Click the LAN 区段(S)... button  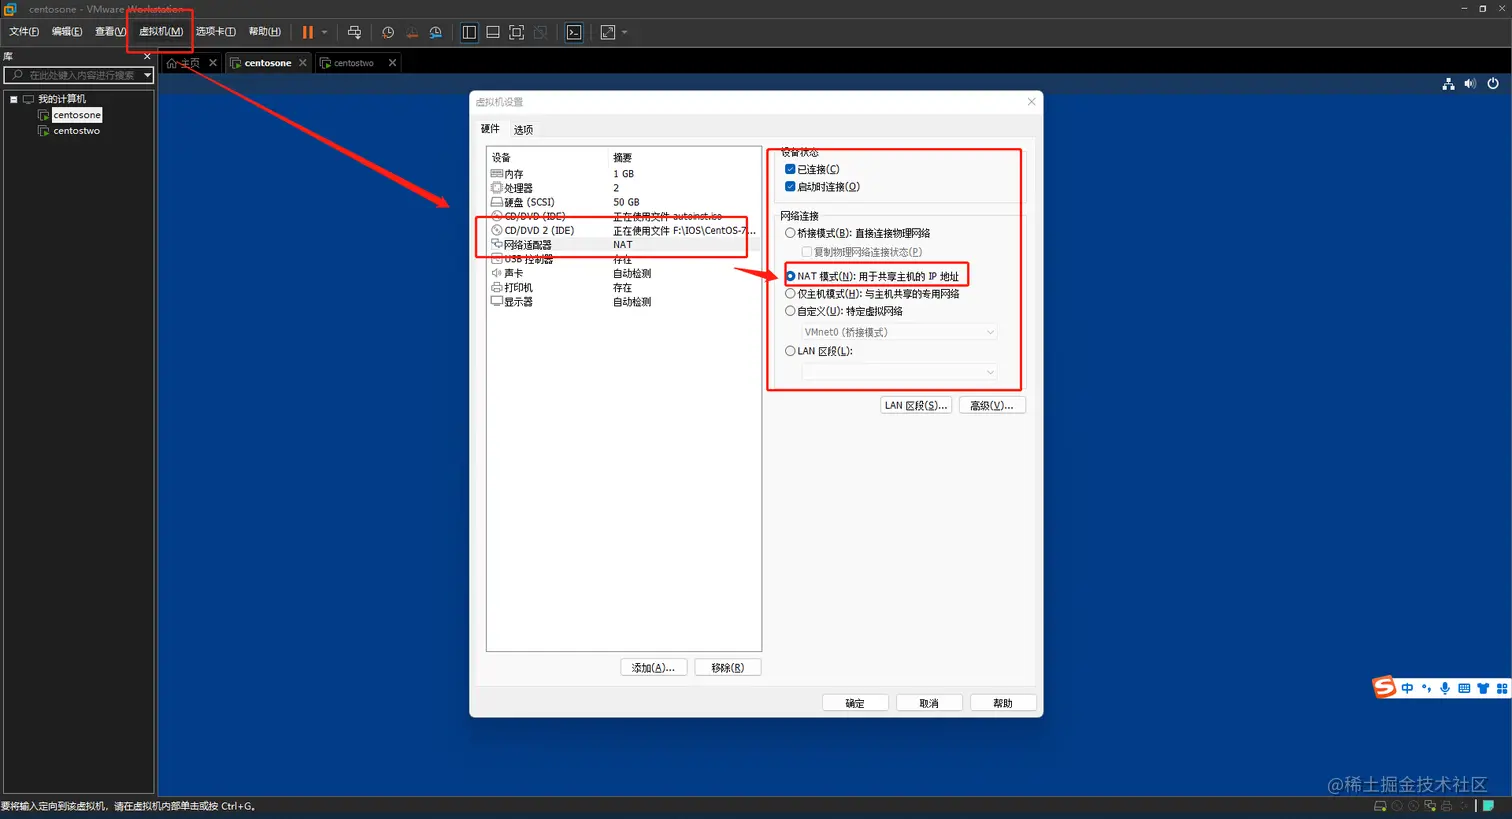915,405
